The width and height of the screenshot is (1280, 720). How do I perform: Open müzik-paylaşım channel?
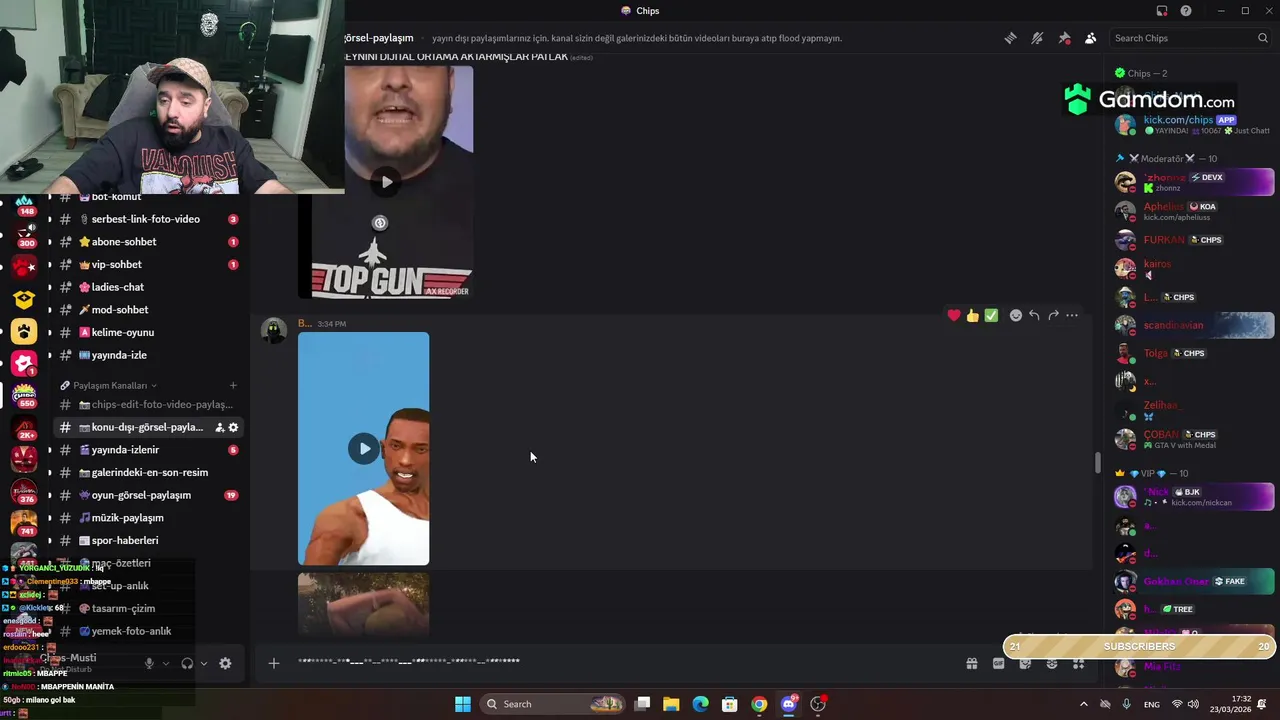pyautogui.click(x=147, y=518)
